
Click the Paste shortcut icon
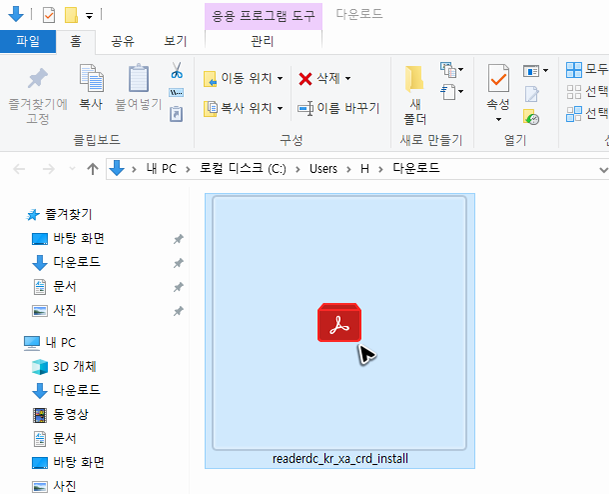click(x=176, y=114)
